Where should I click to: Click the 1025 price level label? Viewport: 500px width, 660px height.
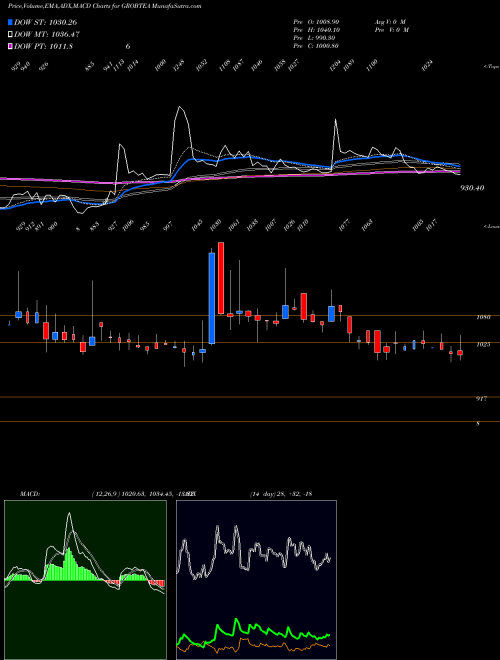483,345
